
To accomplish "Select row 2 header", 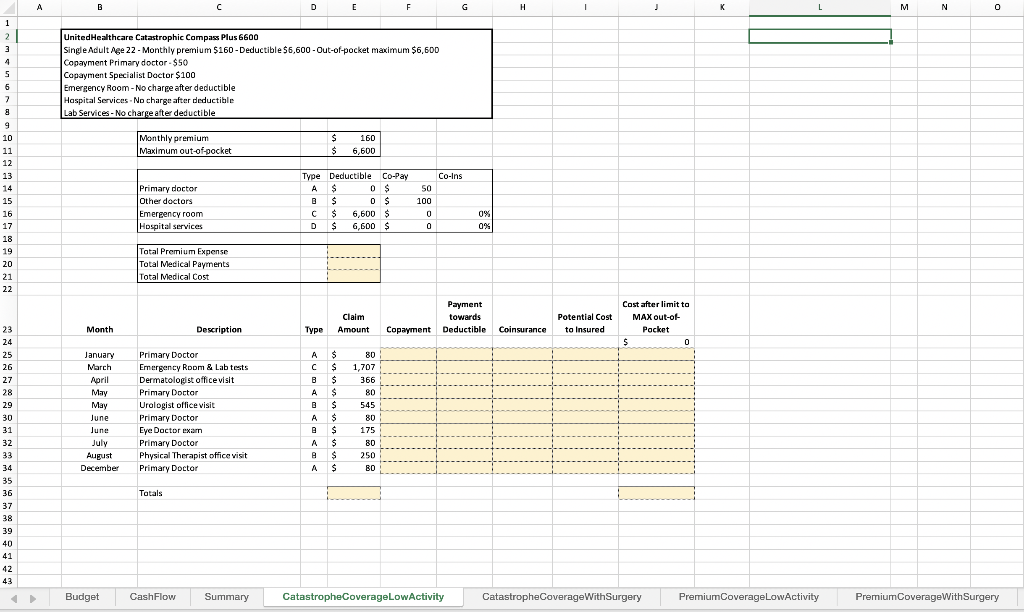I will (8, 37).
